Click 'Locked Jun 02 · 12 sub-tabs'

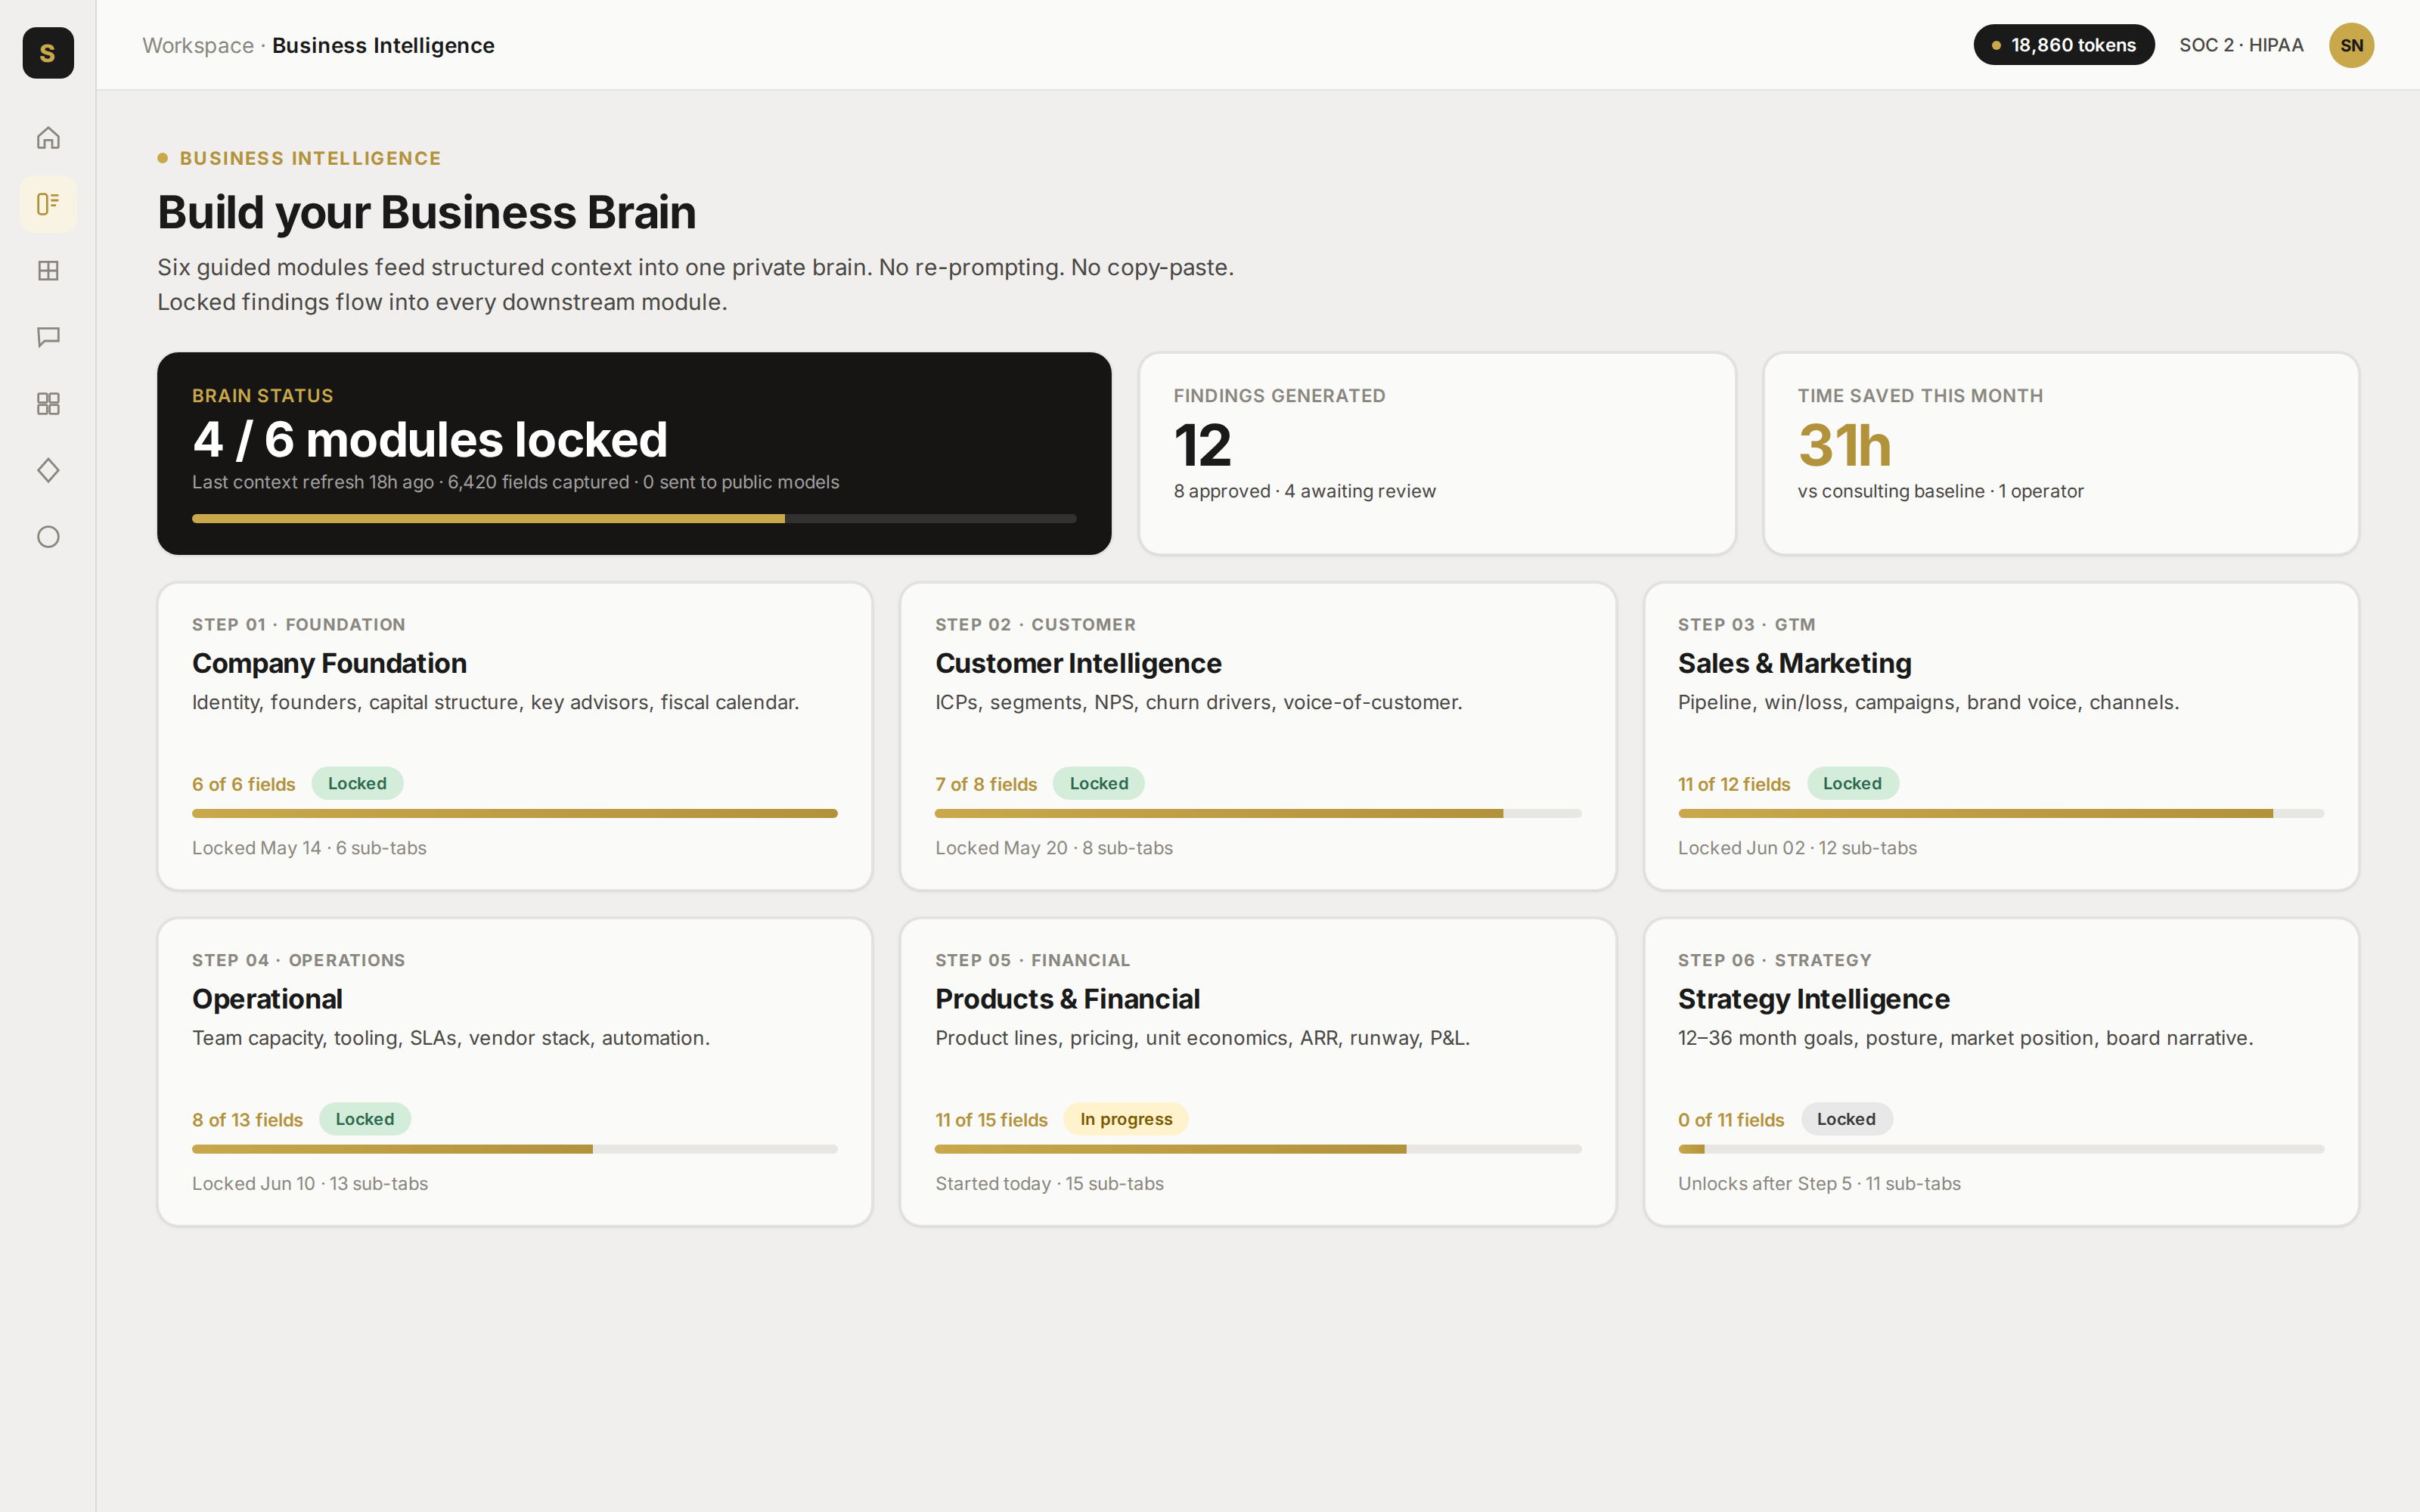tap(1797, 848)
